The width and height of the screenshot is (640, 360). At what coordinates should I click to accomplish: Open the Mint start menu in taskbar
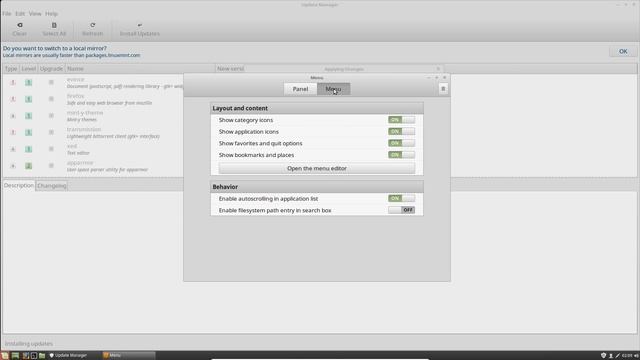4,356
